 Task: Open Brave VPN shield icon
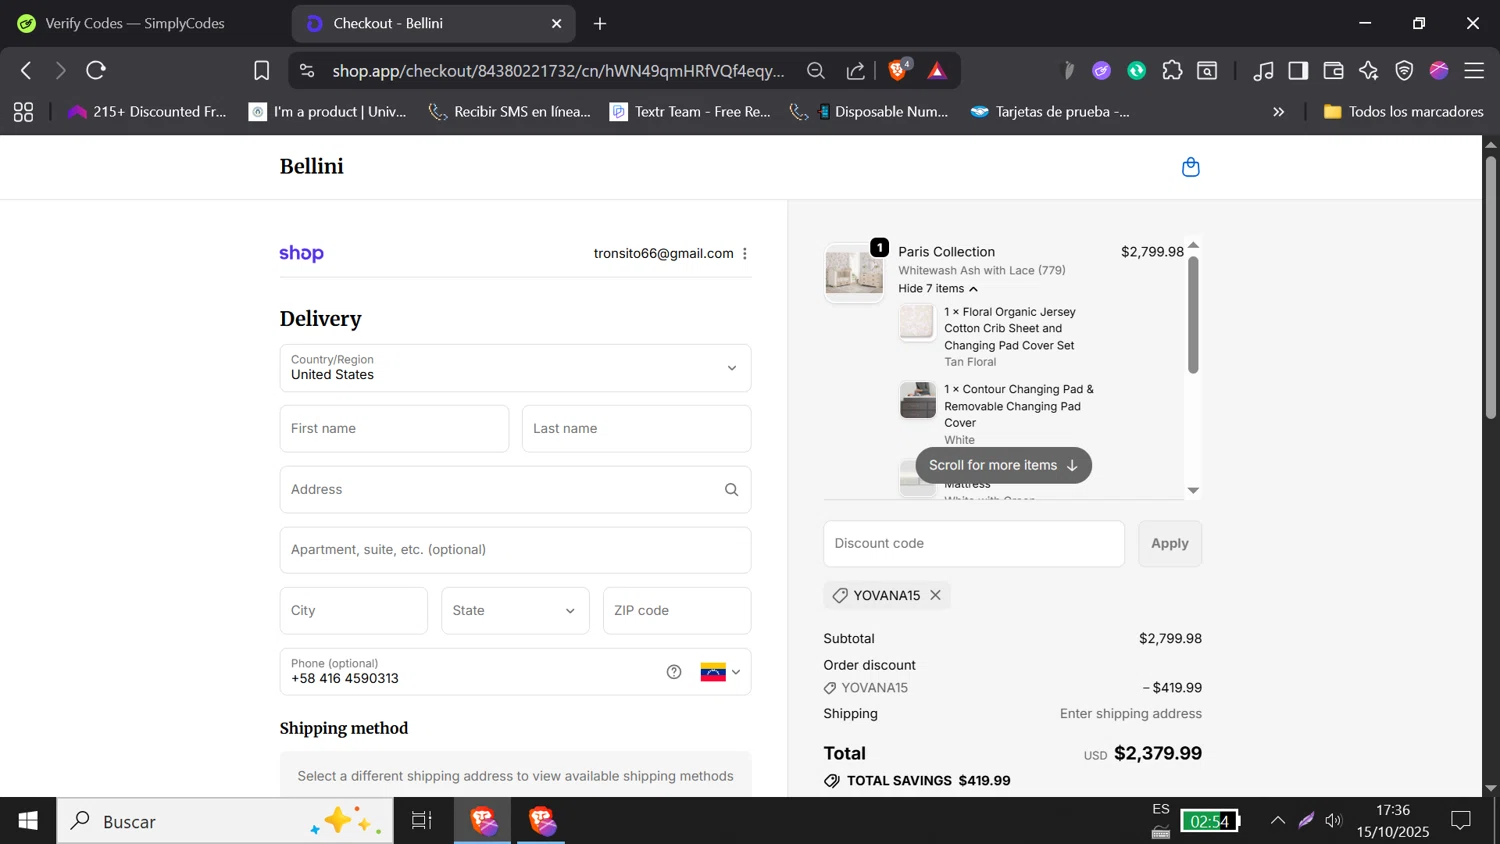click(x=1404, y=70)
